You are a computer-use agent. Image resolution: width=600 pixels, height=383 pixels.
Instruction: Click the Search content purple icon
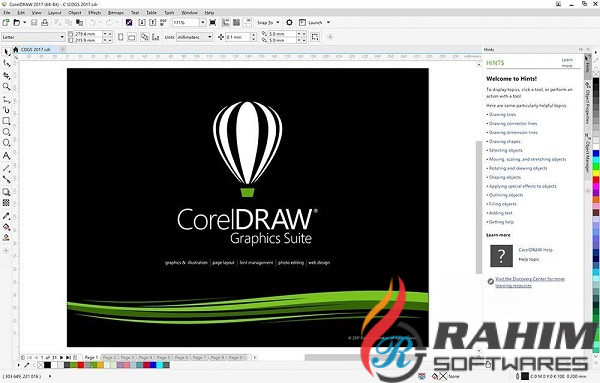tap(129, 23)
